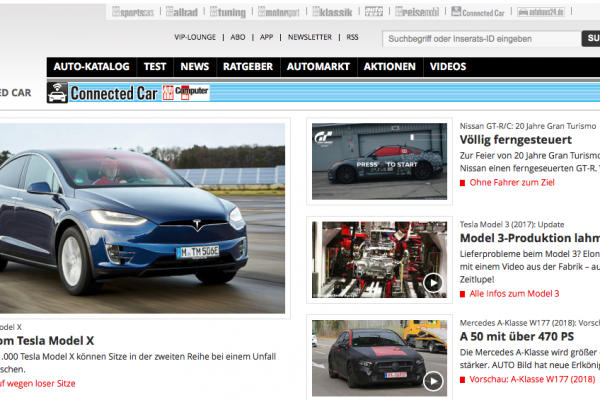
Task: Open the RATGEBER menu
Action: 248,67
